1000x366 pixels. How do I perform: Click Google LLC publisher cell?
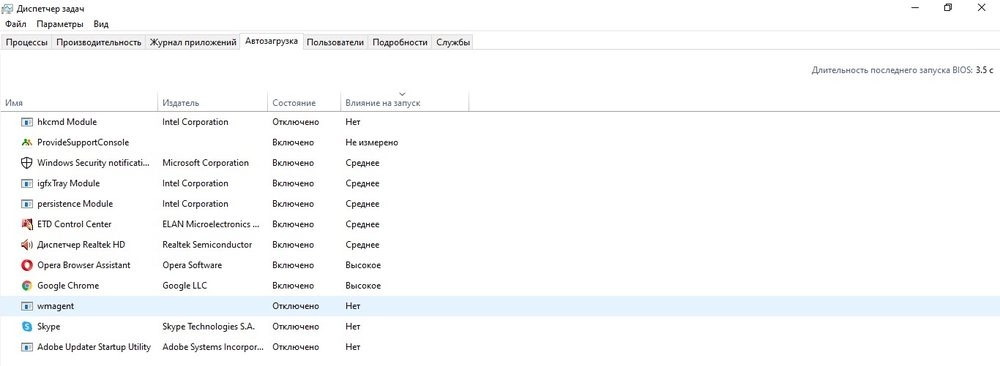[x=184, y=285]
